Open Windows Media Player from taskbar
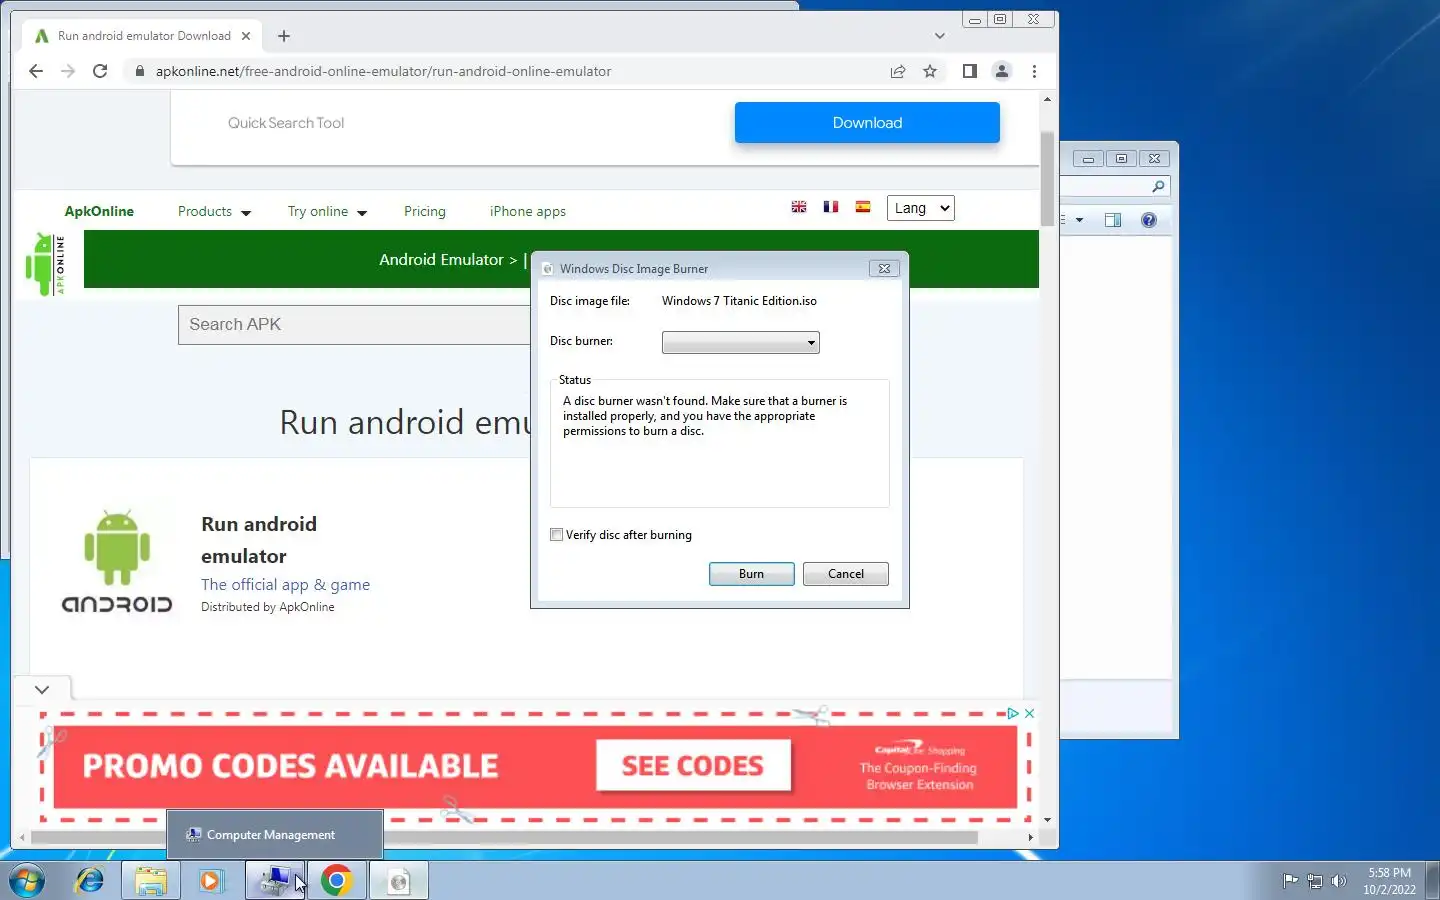 click(211, 881)
